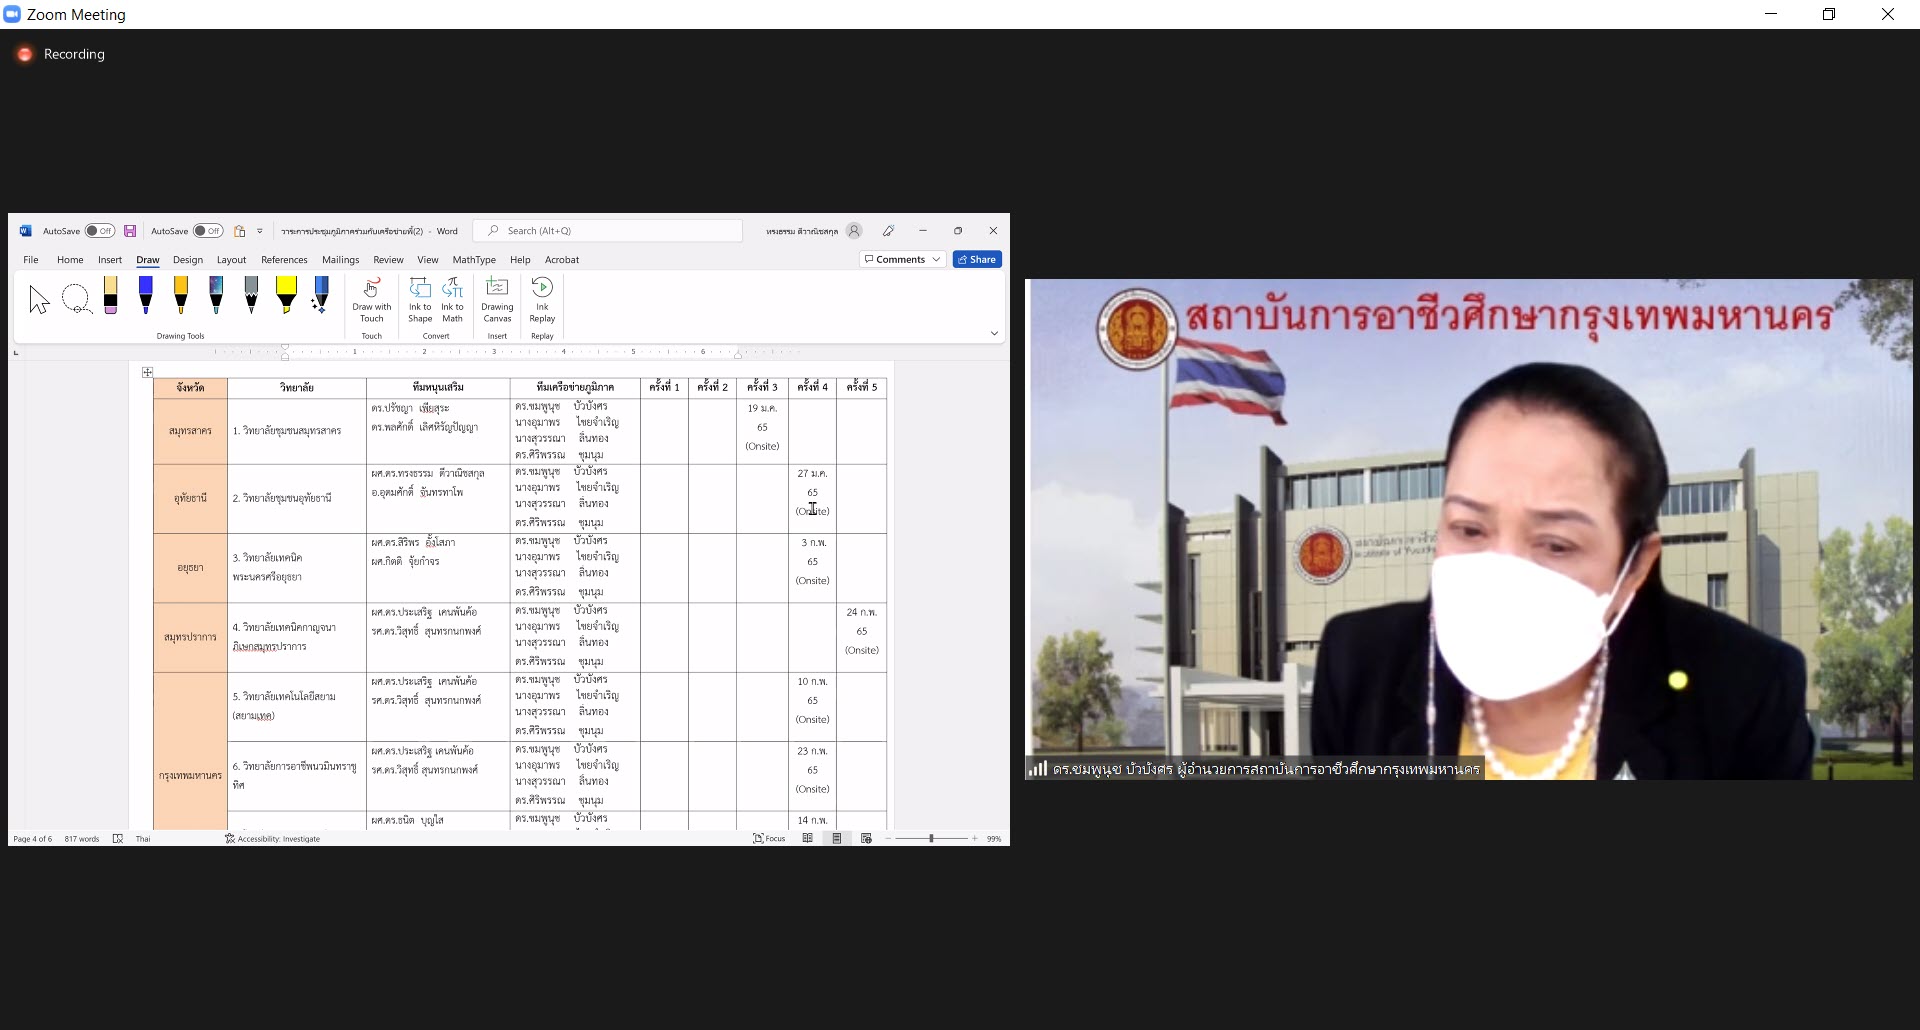Click the 817 words counter
The image size is (1920, 1030).
point(82,839)
